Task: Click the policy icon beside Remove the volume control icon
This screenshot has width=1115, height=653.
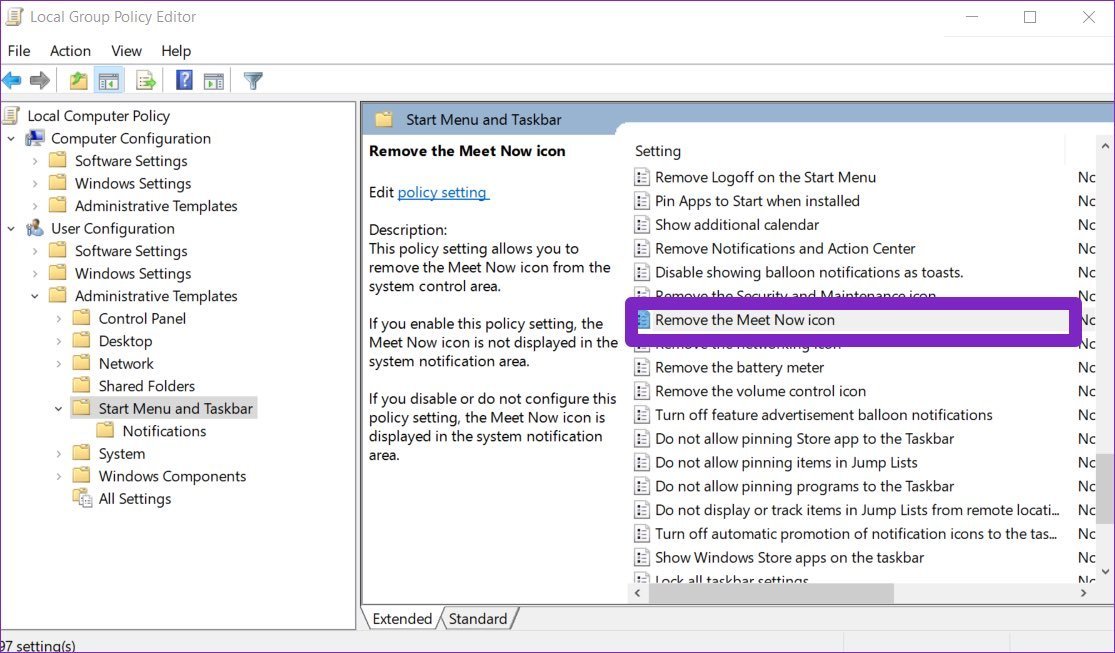Action: click(641, 391)
